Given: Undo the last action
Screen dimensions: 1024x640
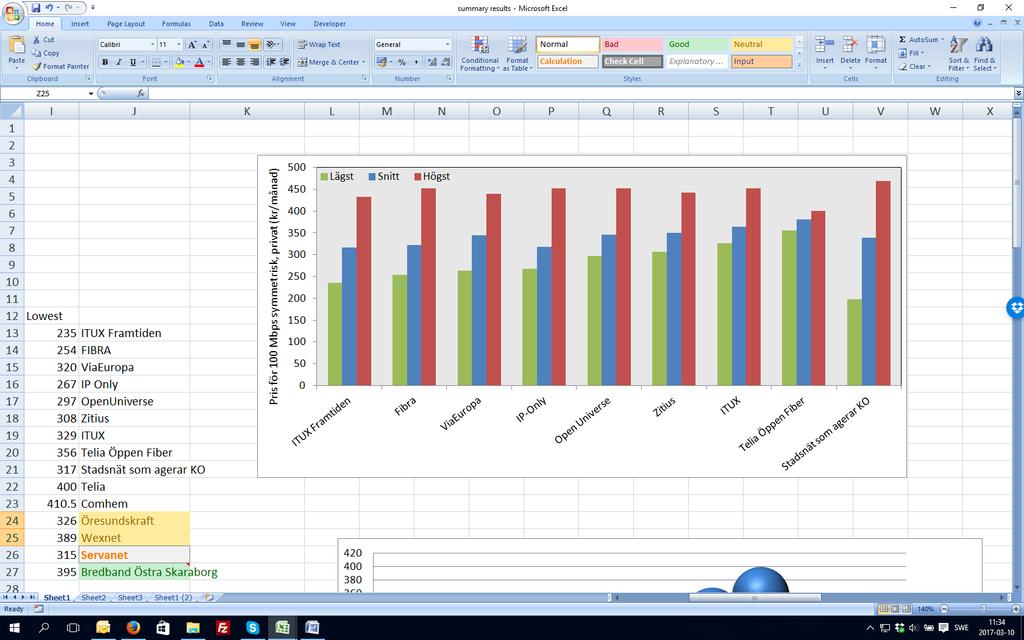Looking at the screenshot, I should tap(49, 8).
